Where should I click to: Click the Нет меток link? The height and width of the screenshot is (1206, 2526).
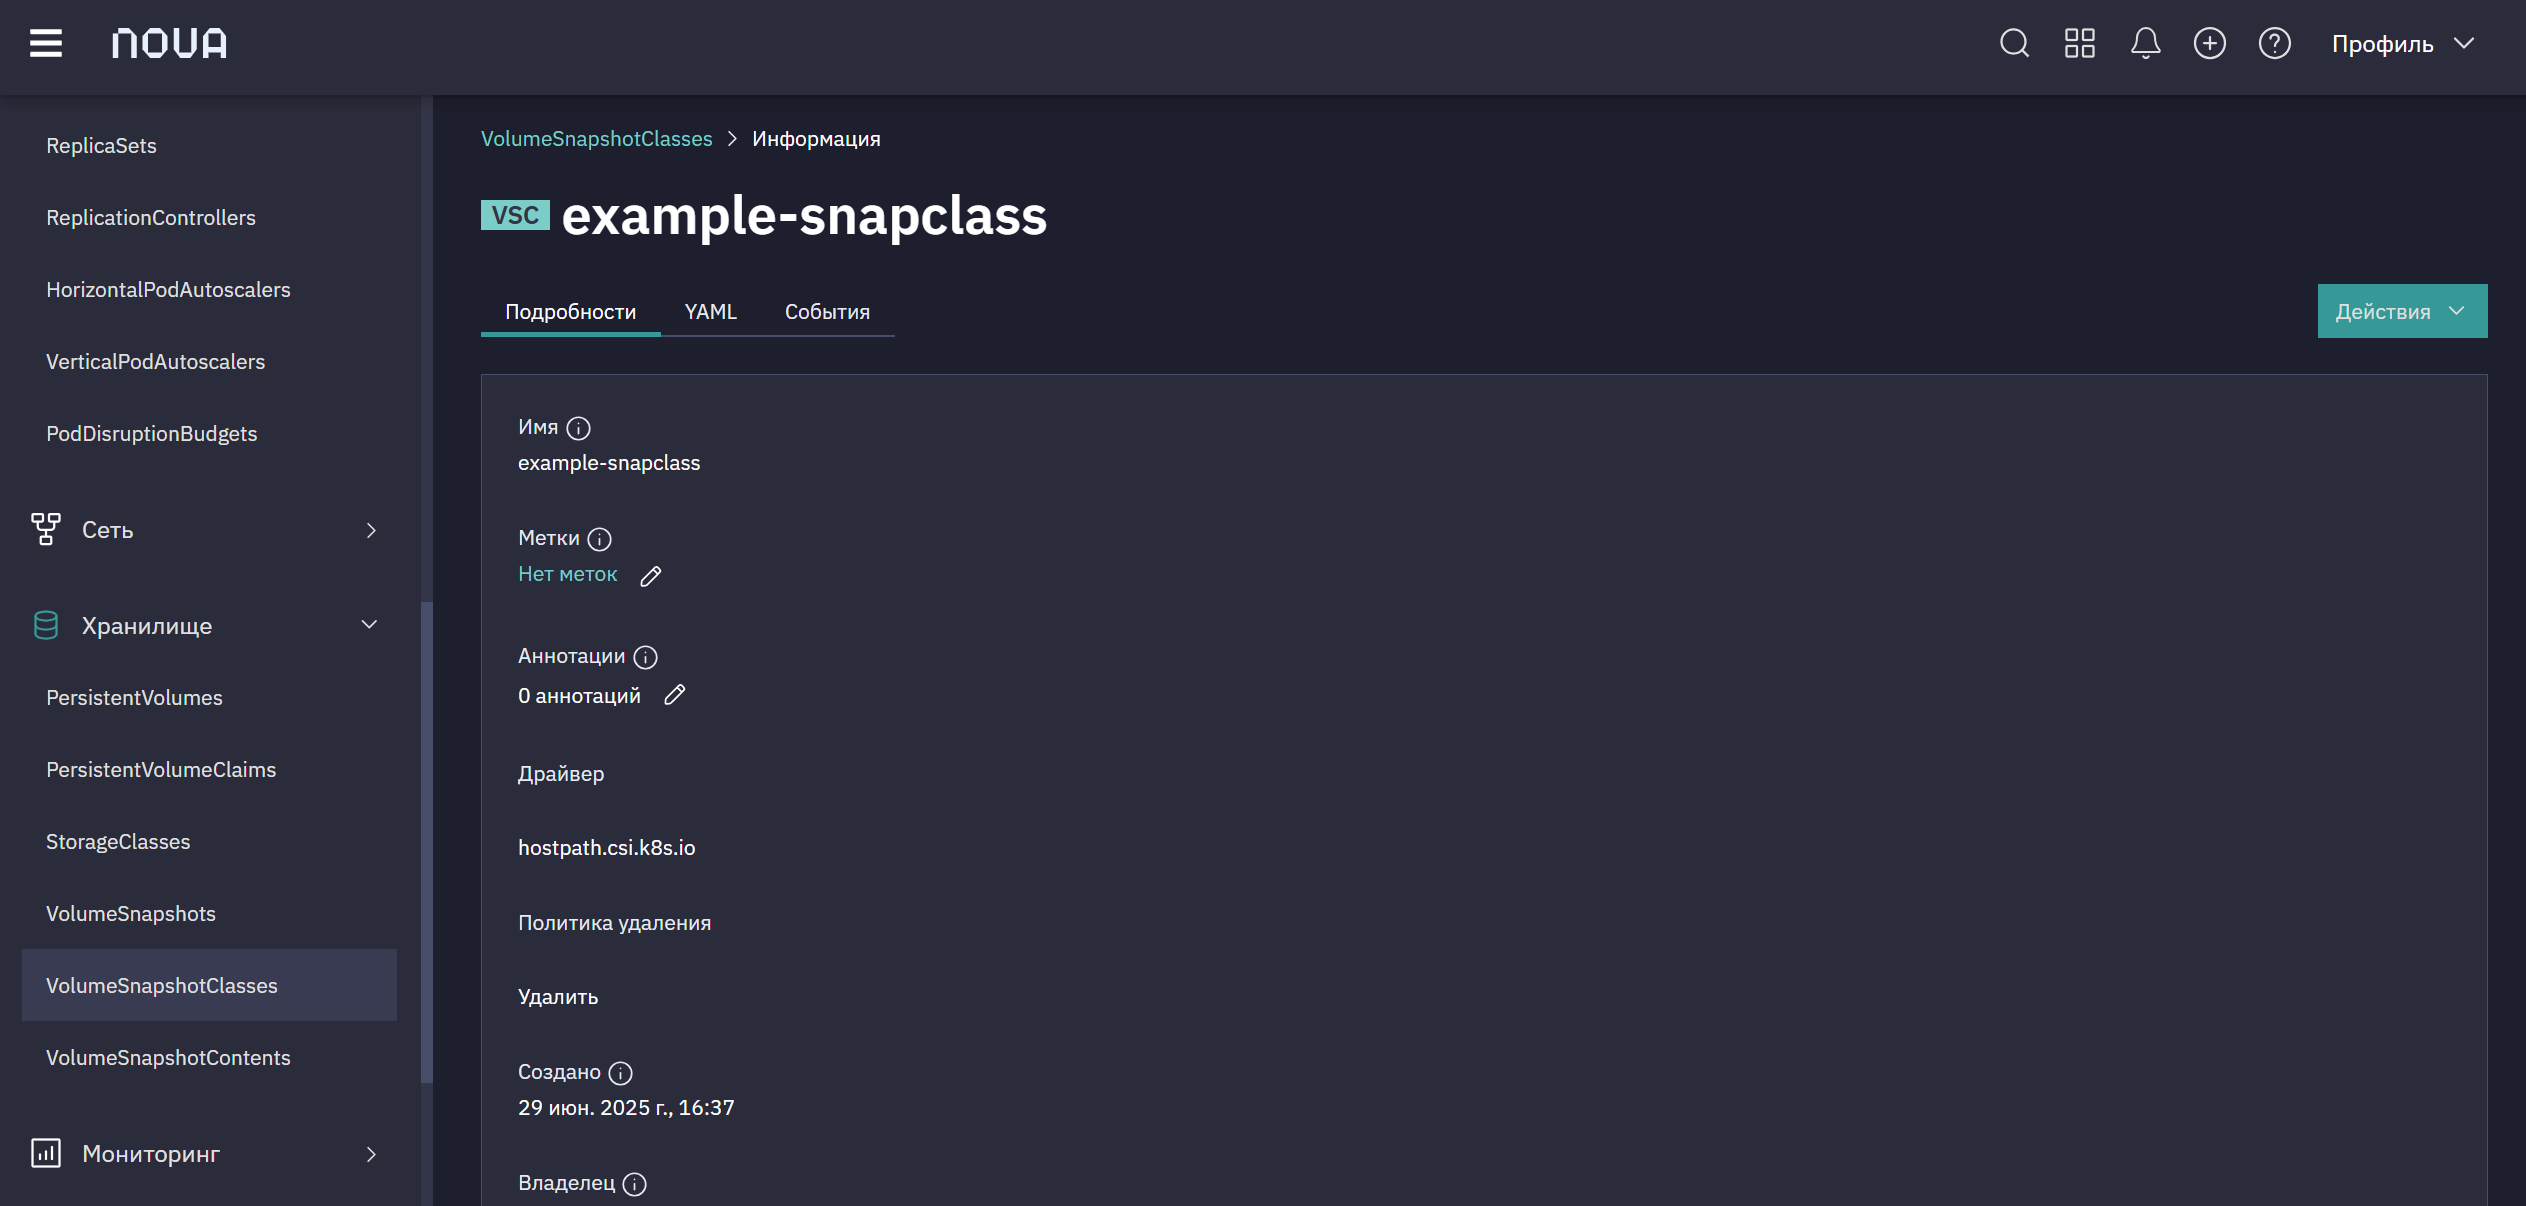tap(567, 574)
